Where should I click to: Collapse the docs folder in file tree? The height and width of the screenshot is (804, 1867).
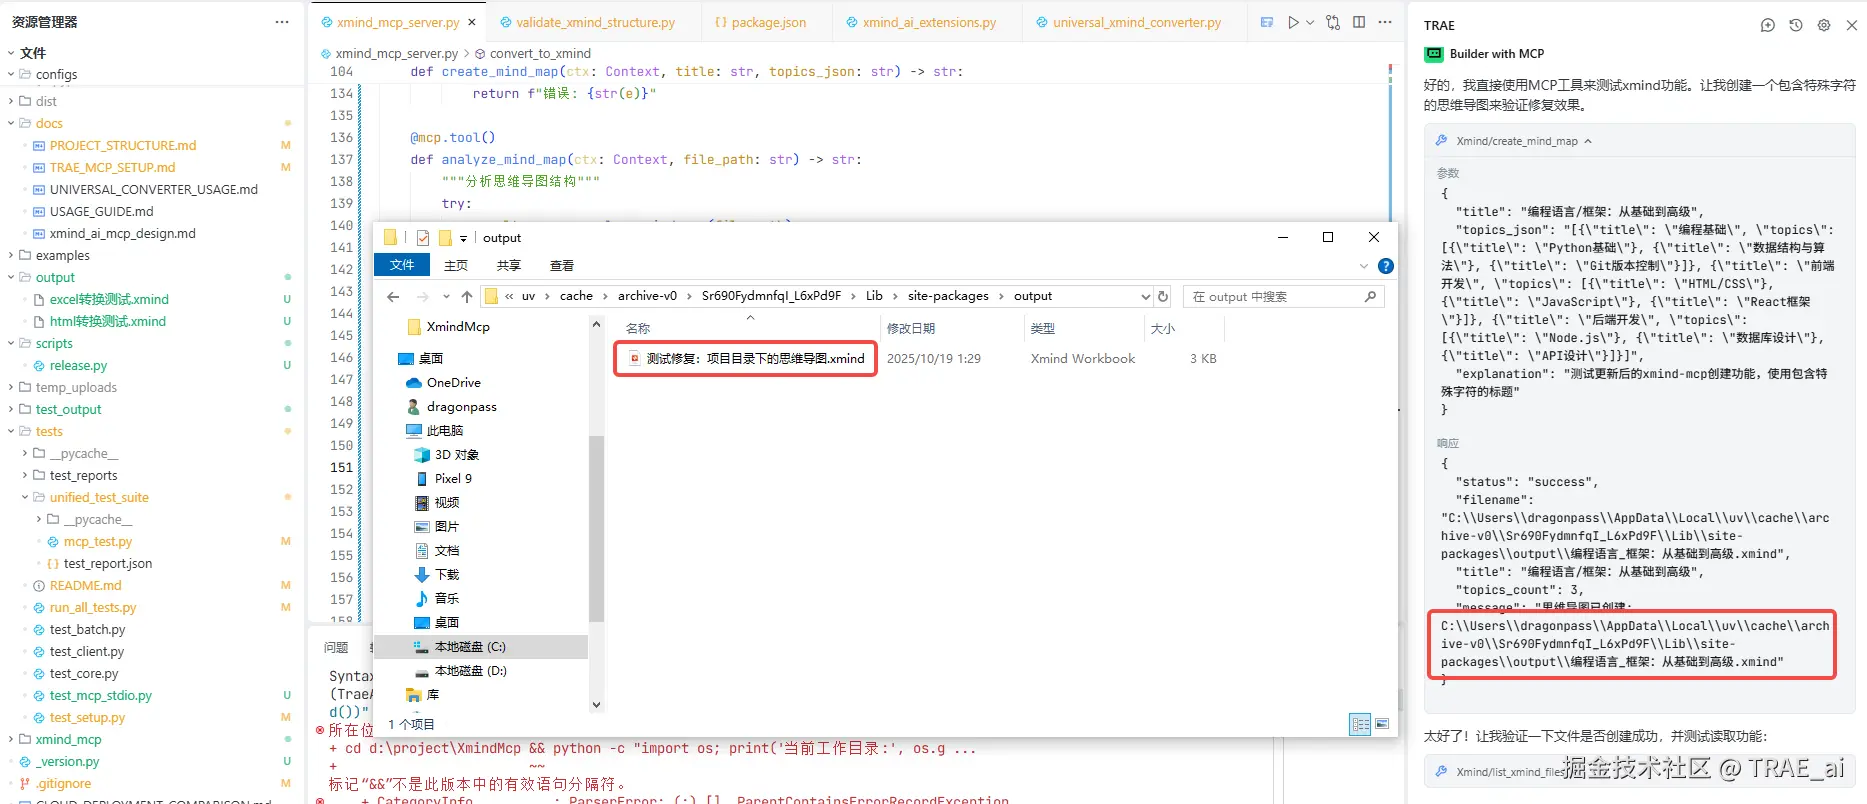pyautogui.click(x=11, y=123)
